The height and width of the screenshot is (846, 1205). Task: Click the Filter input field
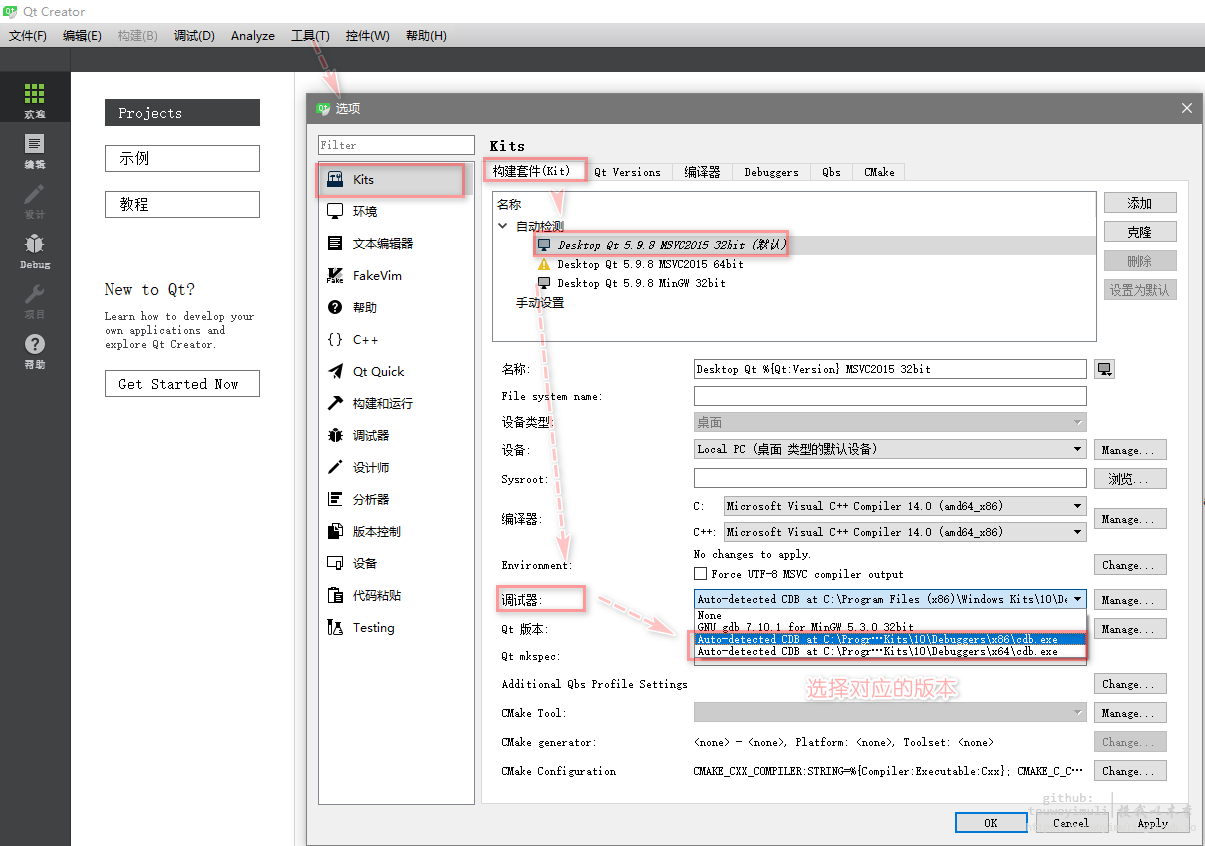396,144
